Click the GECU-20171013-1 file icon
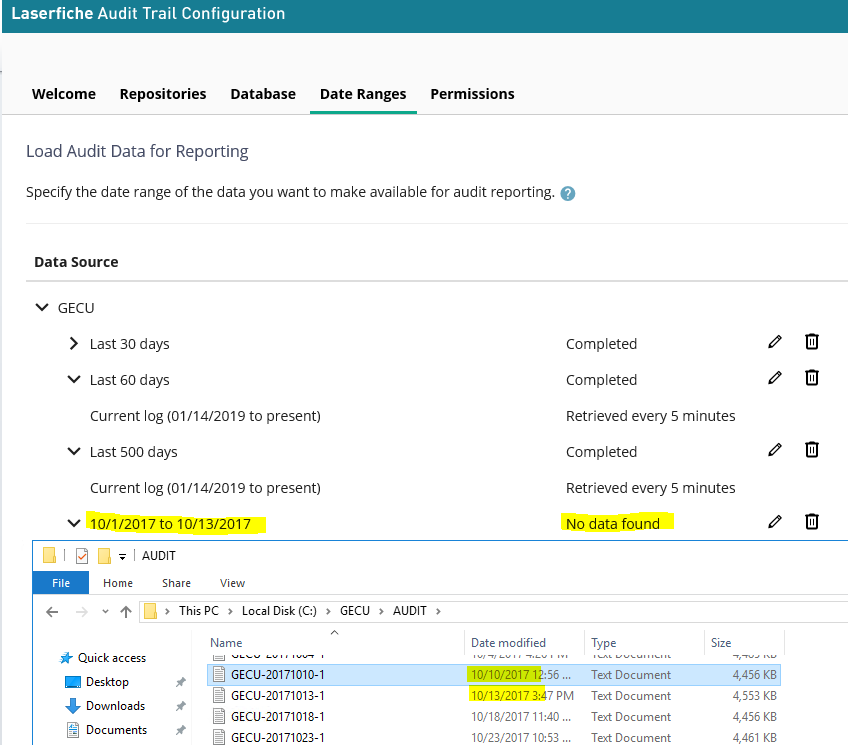The width and height of the screenshot is (848, 745). tap(219, 696)
